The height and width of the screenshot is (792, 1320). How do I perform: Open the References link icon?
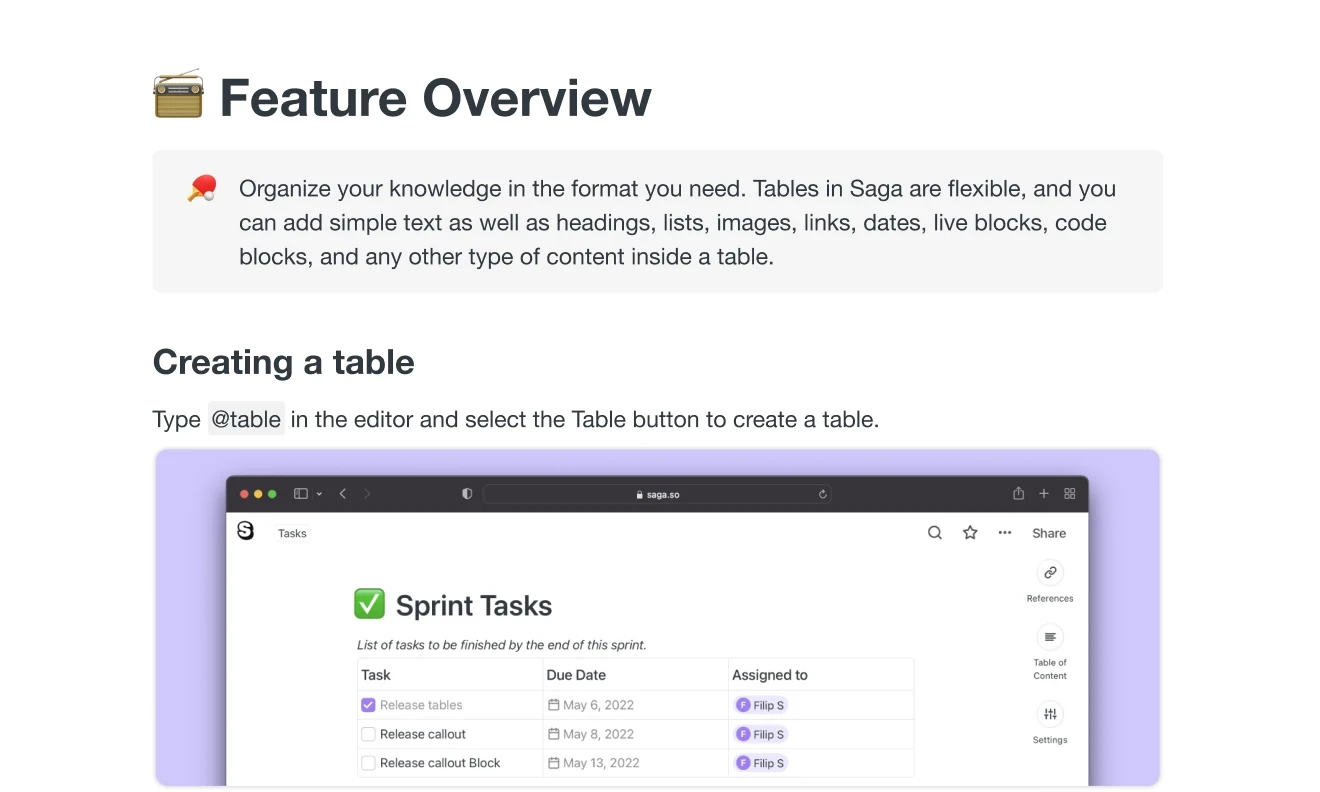[x=1050, y=573]
